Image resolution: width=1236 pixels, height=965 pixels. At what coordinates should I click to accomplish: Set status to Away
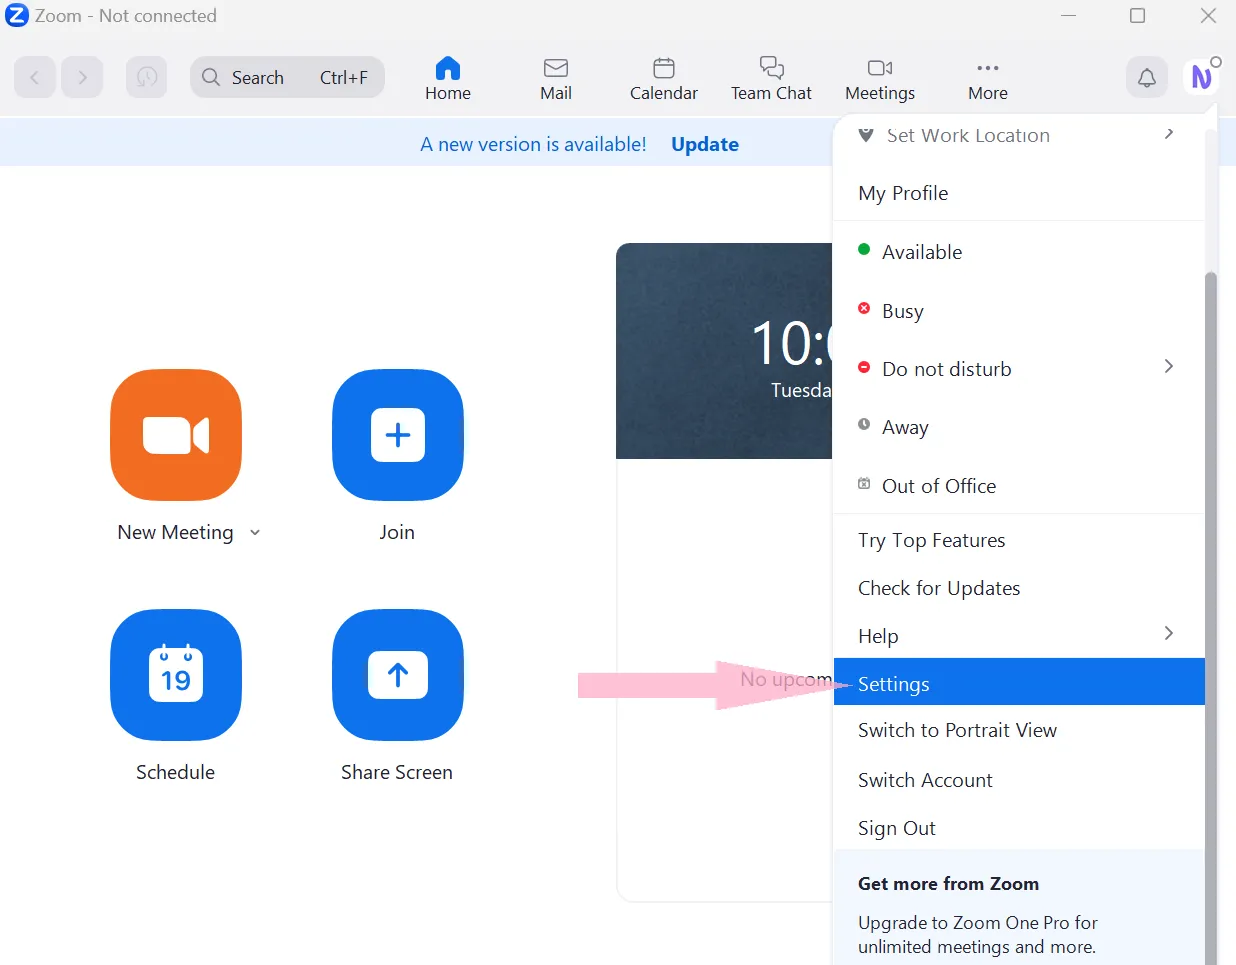pos(1019,427)
